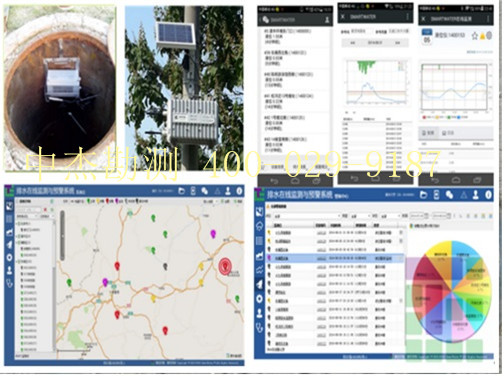Open the dropdown in the station tree panel
This screenshot has width=504, height=376.
tap(27, 217)
